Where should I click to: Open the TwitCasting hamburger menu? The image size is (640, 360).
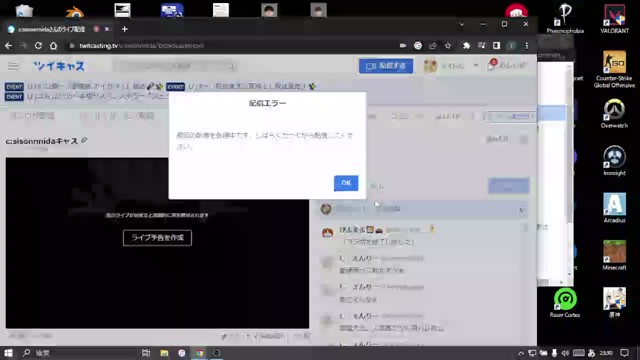pos(13,66)
